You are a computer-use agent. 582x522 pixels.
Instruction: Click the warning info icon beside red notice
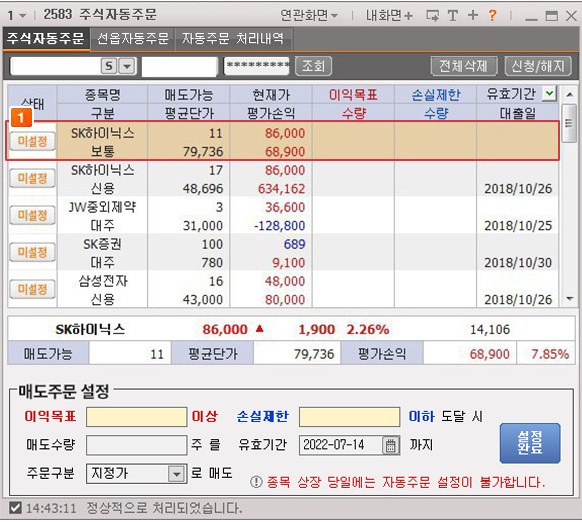[256, 482]
